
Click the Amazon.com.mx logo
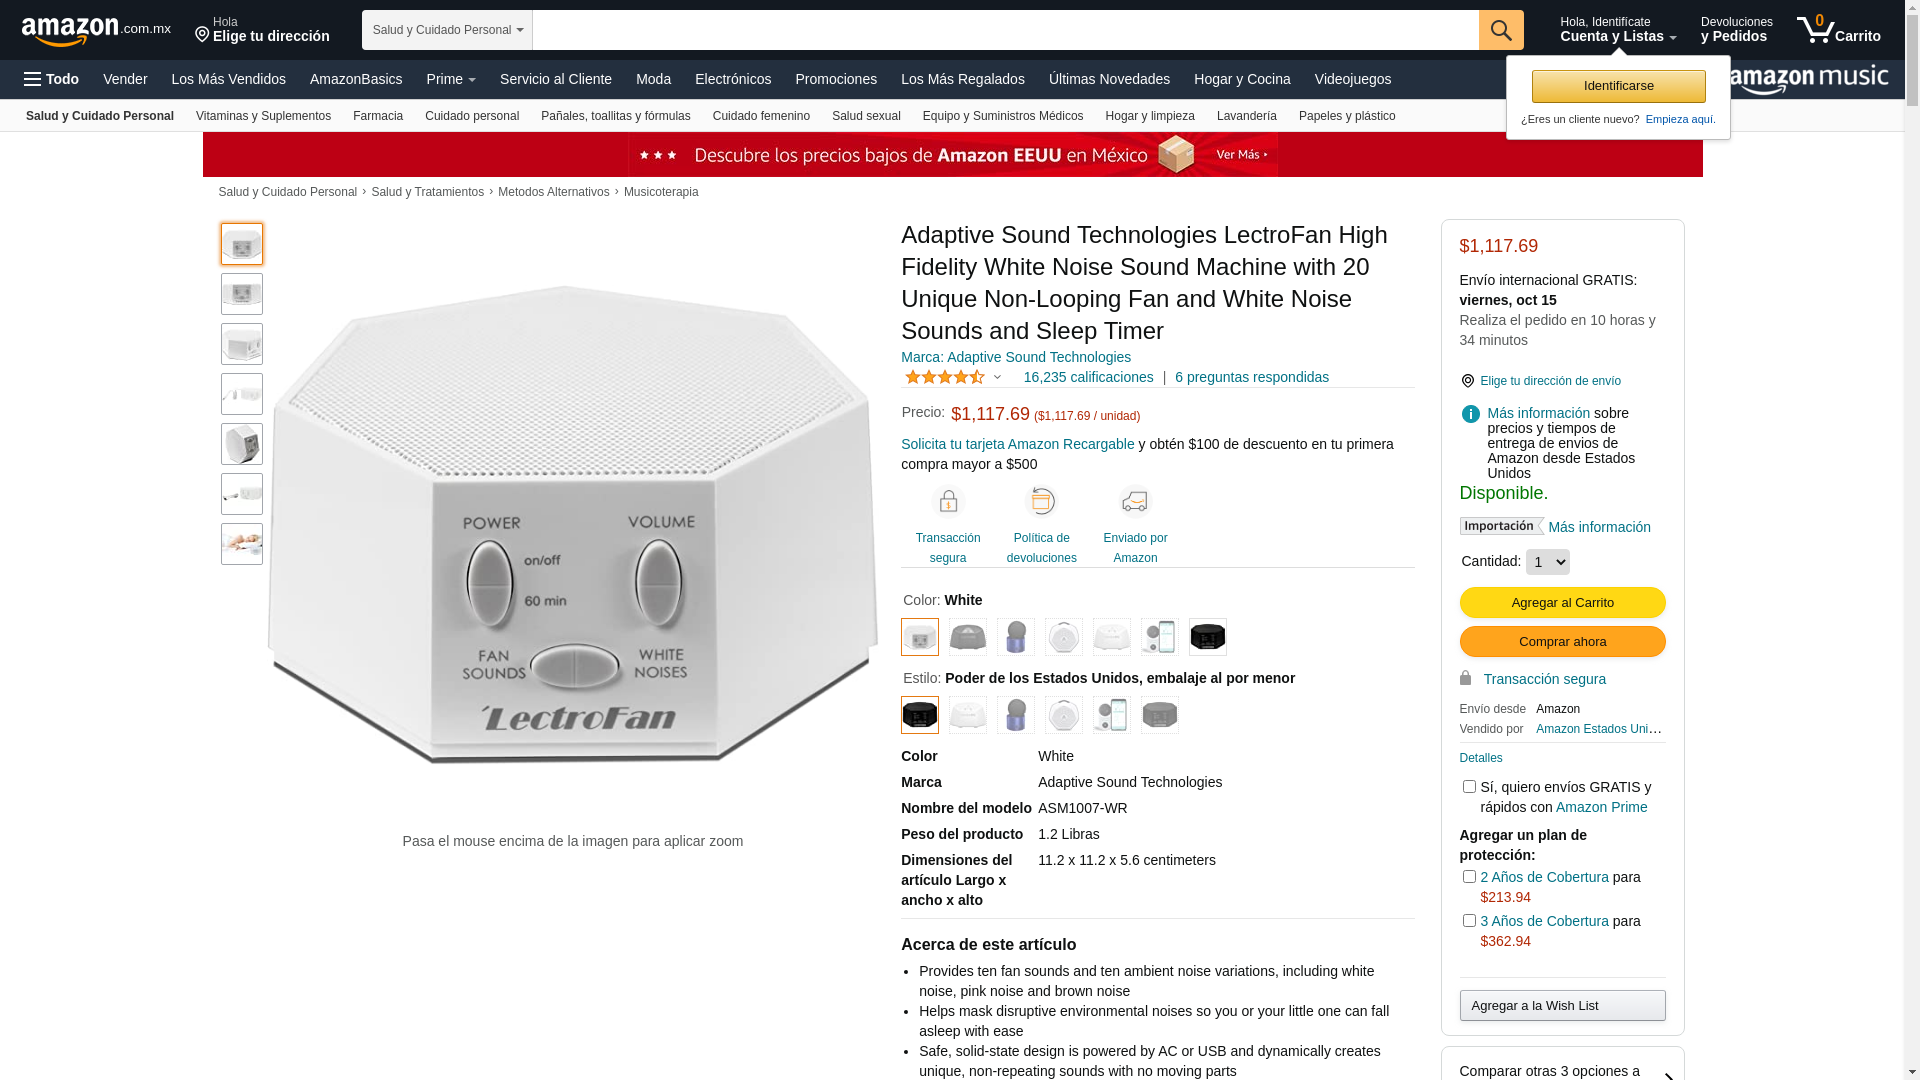click(x=96, y=31)
